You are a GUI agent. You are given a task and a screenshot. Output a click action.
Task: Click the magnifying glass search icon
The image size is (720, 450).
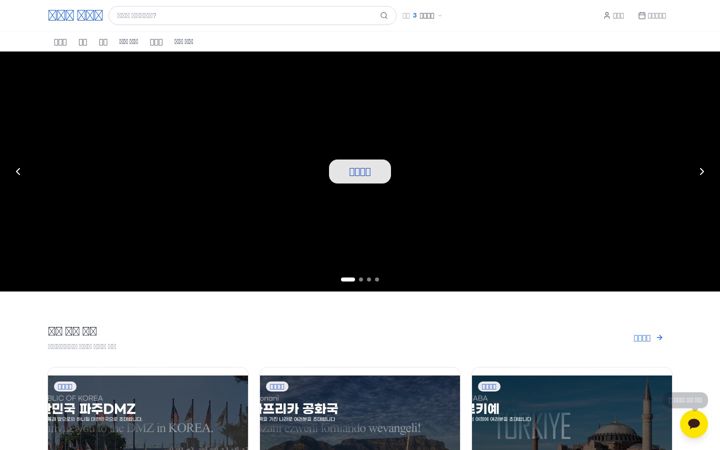[x=384, y=16]
